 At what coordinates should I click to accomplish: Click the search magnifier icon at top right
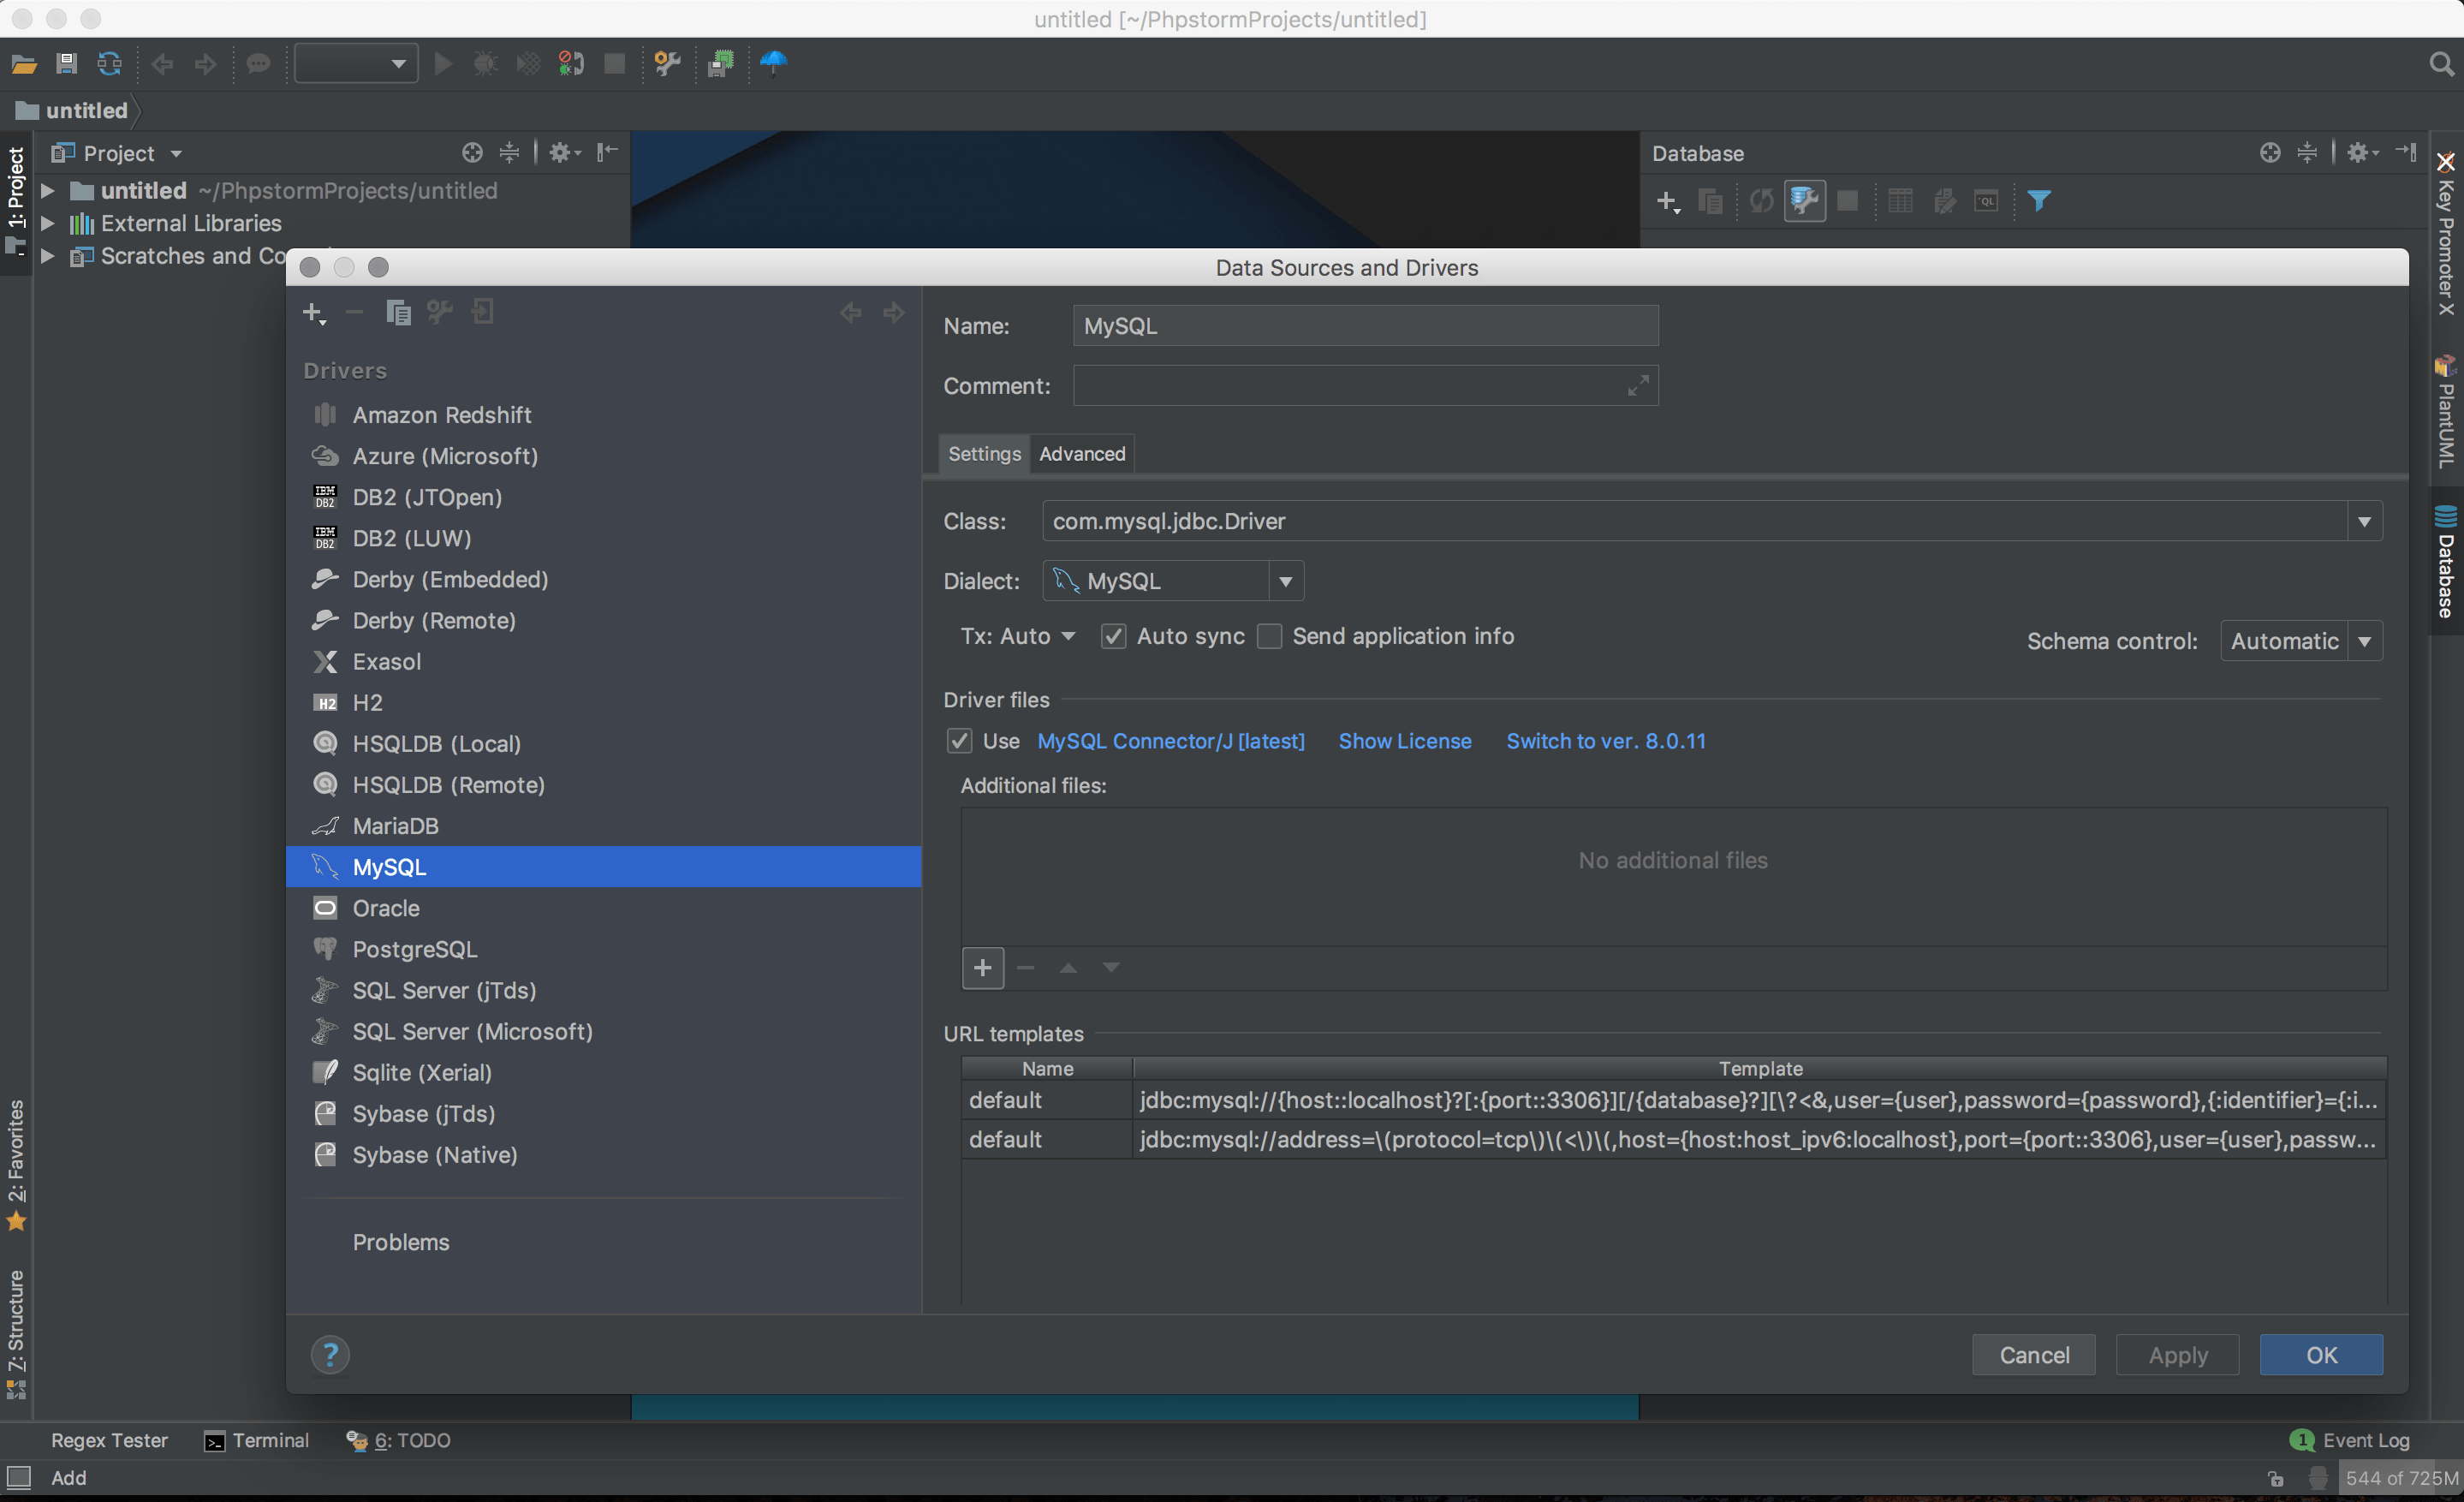click(2439, 64)
